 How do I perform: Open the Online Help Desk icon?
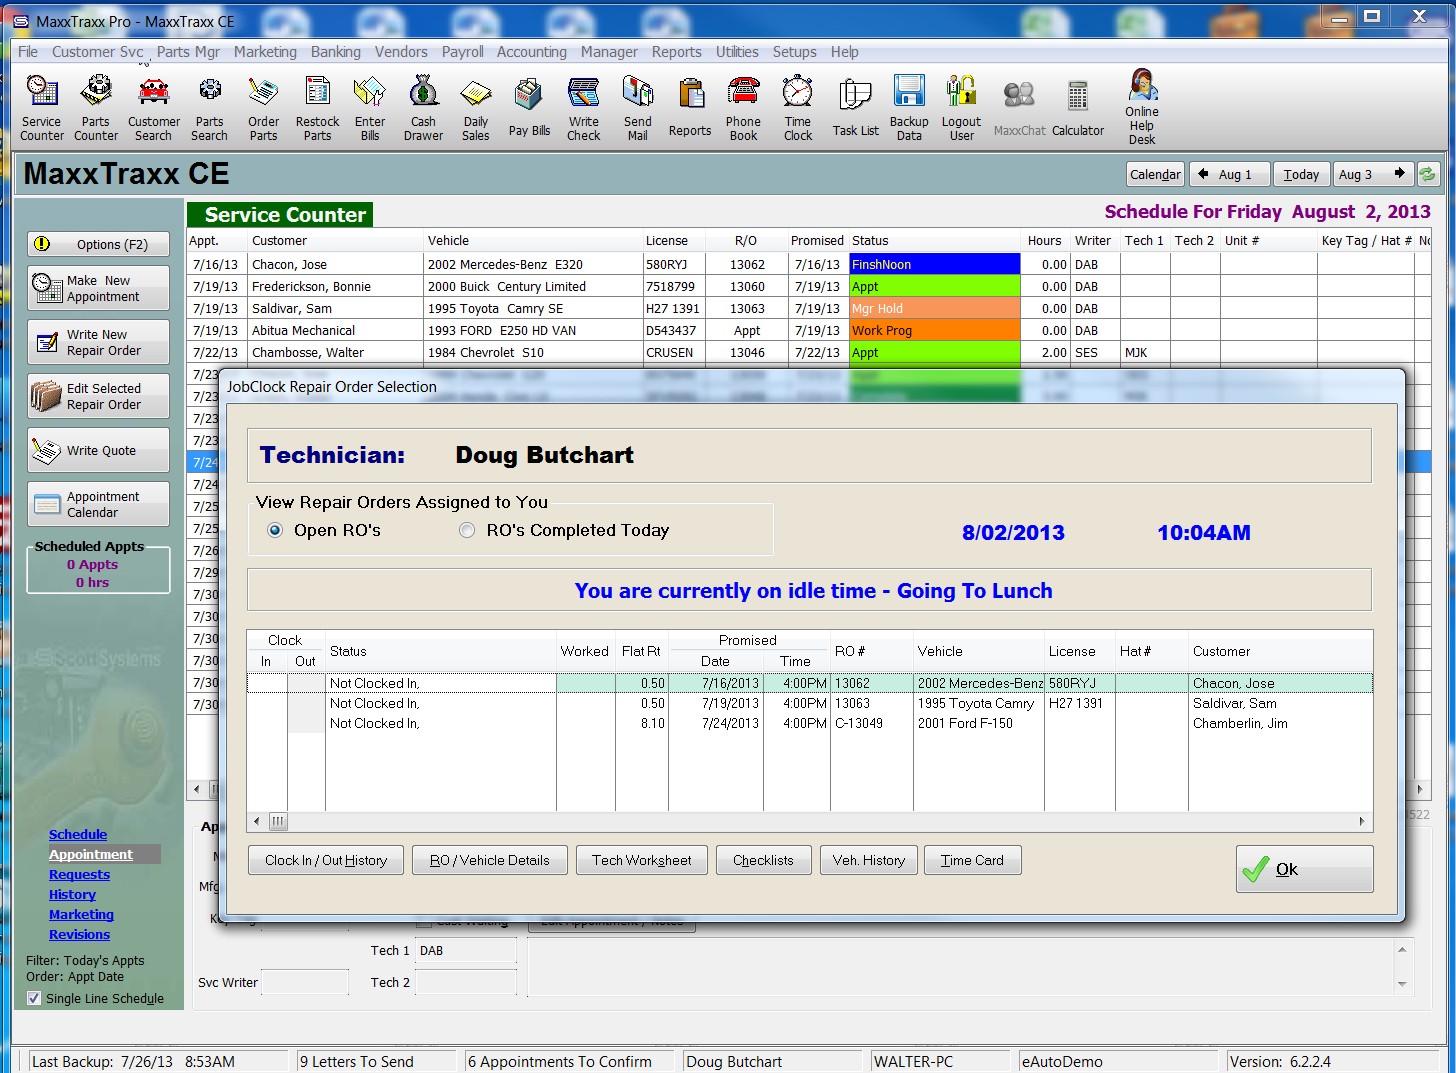pos(1142,107)
